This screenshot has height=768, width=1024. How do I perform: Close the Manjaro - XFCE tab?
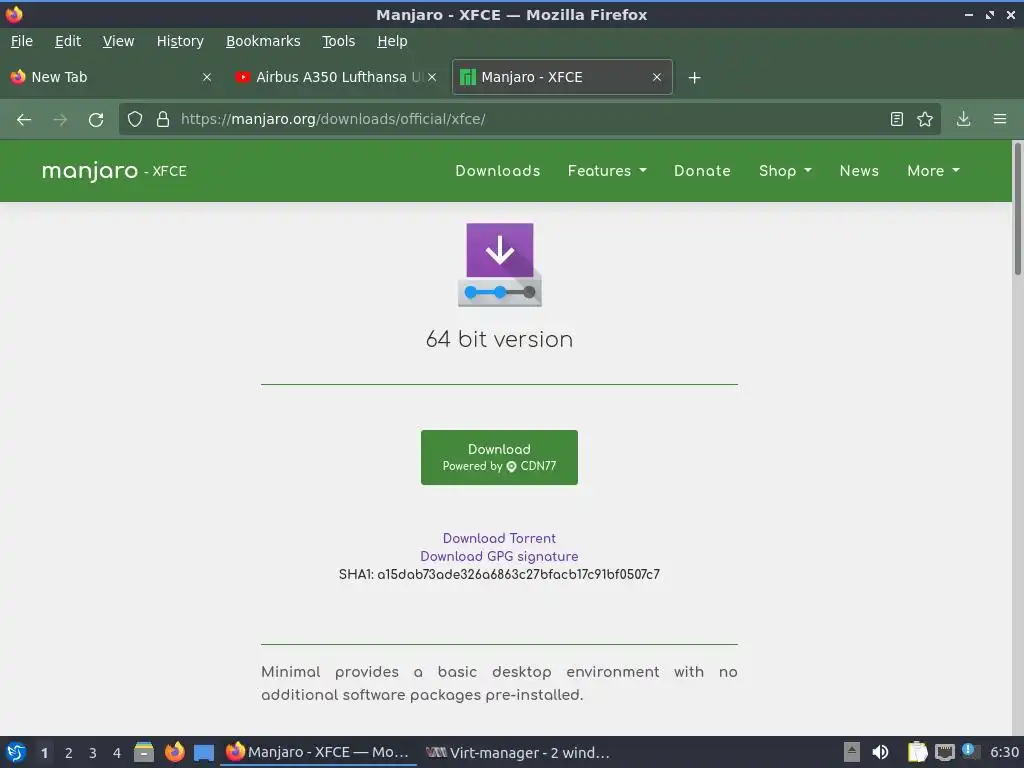(657, 77)
